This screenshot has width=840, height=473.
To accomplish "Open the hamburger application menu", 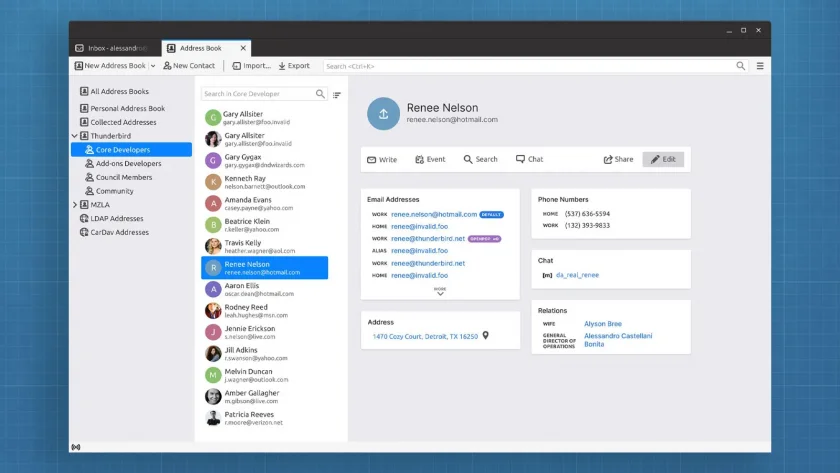I will (760, 66).
